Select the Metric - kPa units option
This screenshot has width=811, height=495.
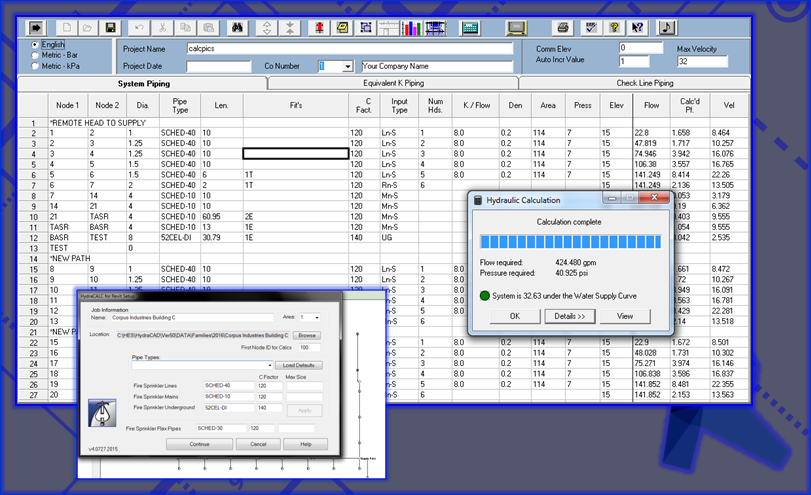pyautogui.click(x=37, y=66)
